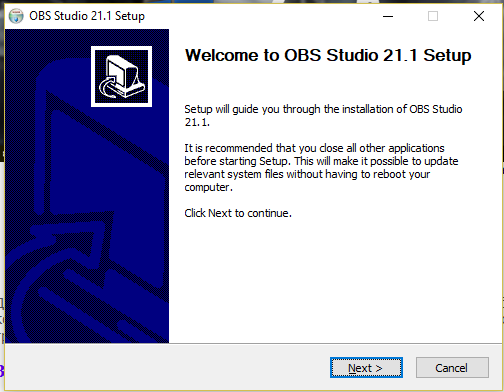Viewport: 504px width, 392px height.
Task: Cancel the OBS Studio installation
Action: click(x=452, y=368)
